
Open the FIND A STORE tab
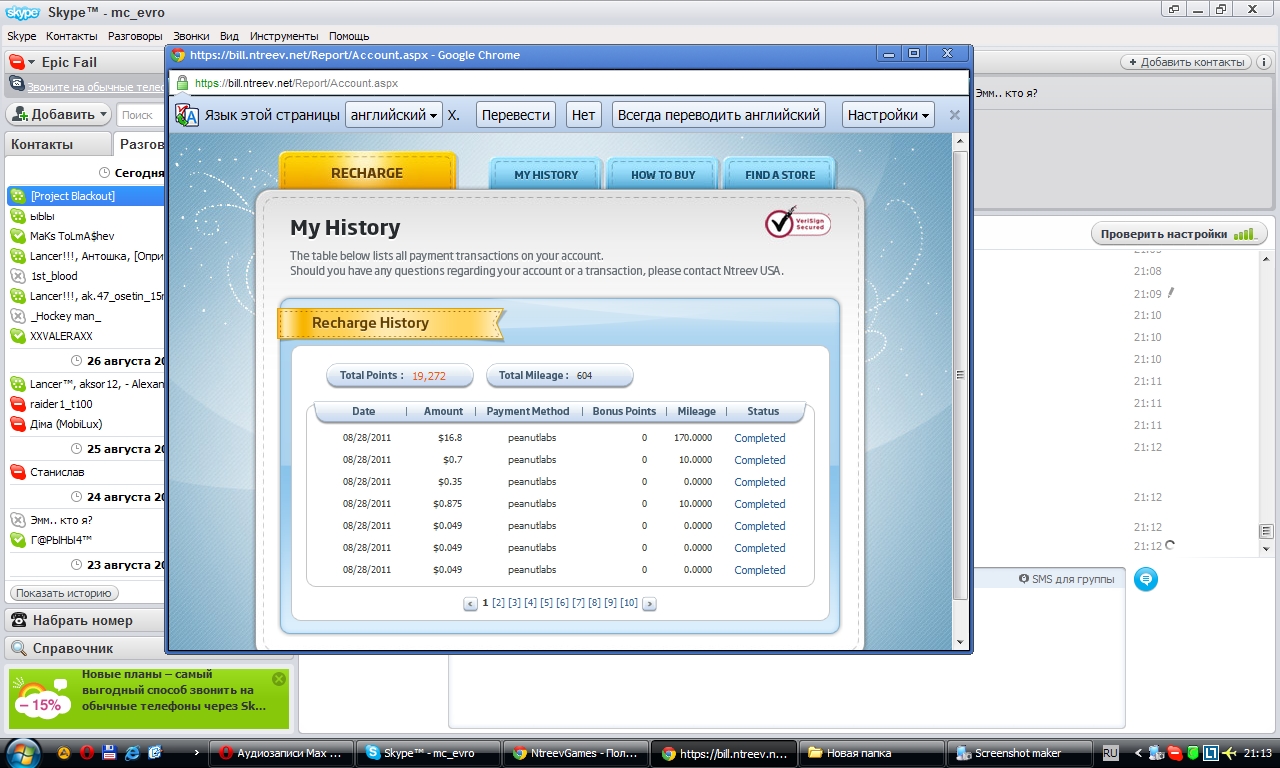[x=779, y=175]
